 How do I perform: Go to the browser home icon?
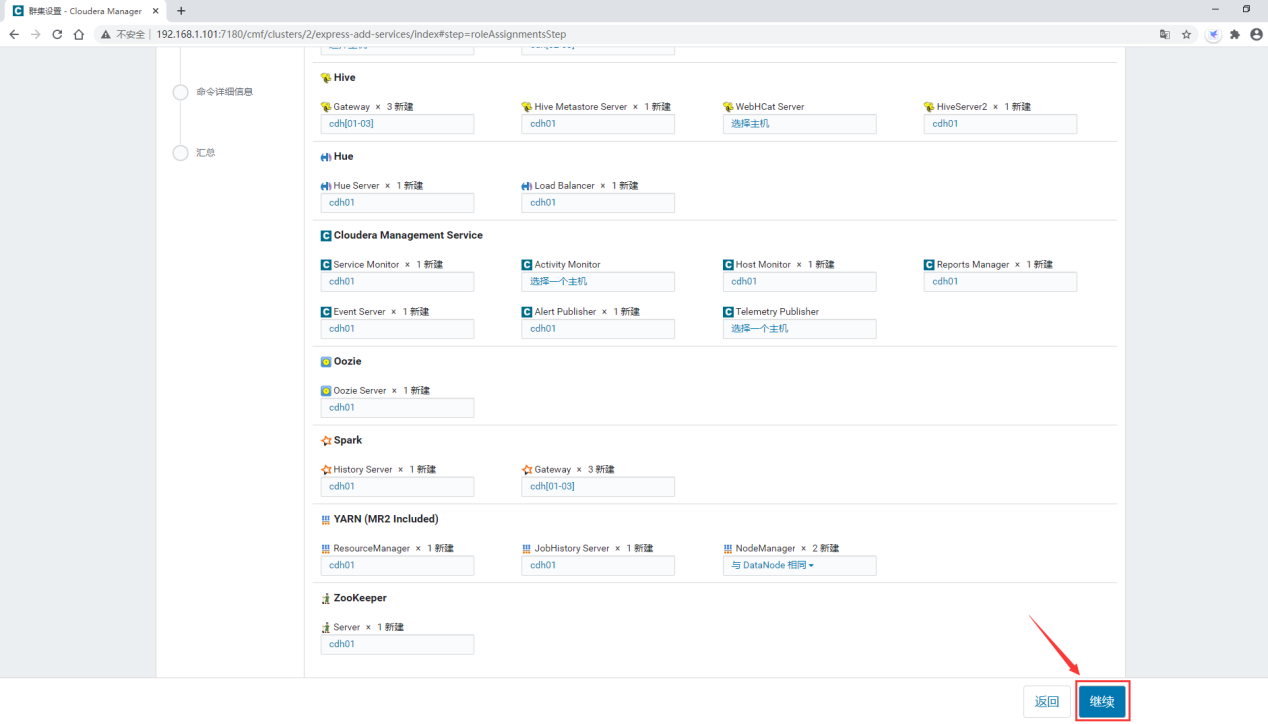(78, 34)
